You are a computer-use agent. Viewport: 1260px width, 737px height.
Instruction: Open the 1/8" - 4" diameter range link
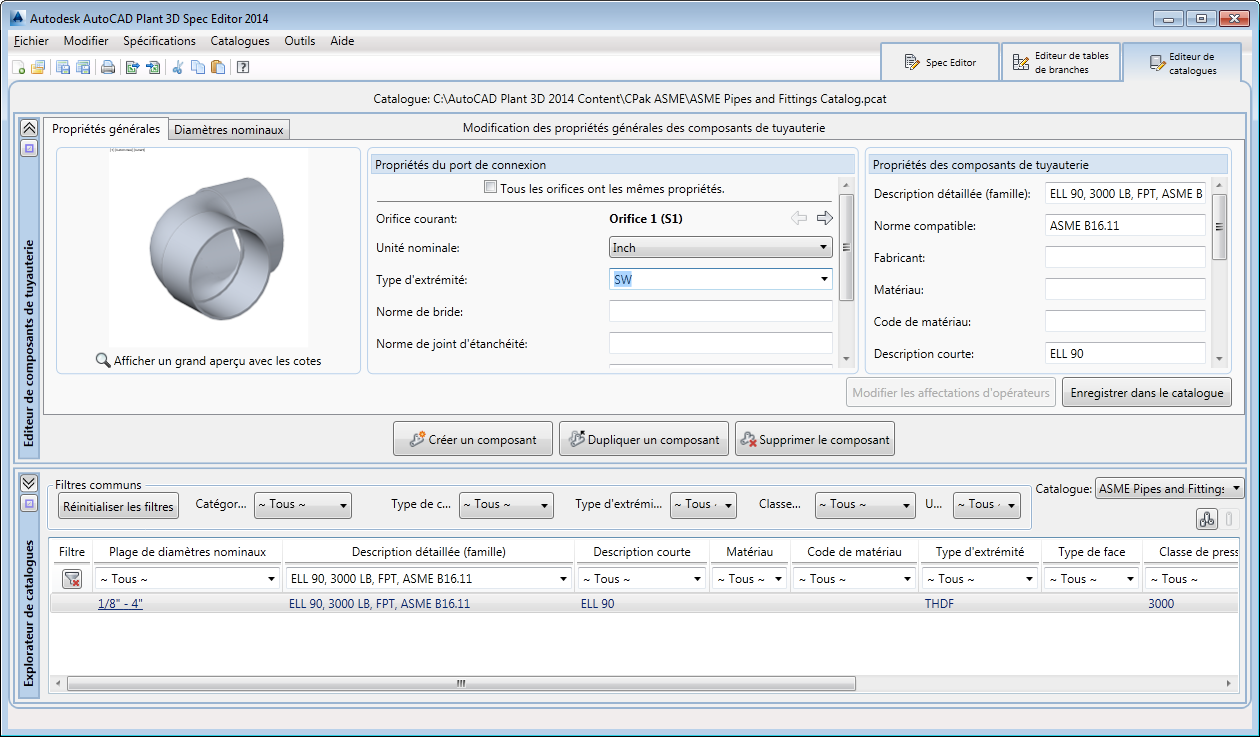click(x=120, y=604)
